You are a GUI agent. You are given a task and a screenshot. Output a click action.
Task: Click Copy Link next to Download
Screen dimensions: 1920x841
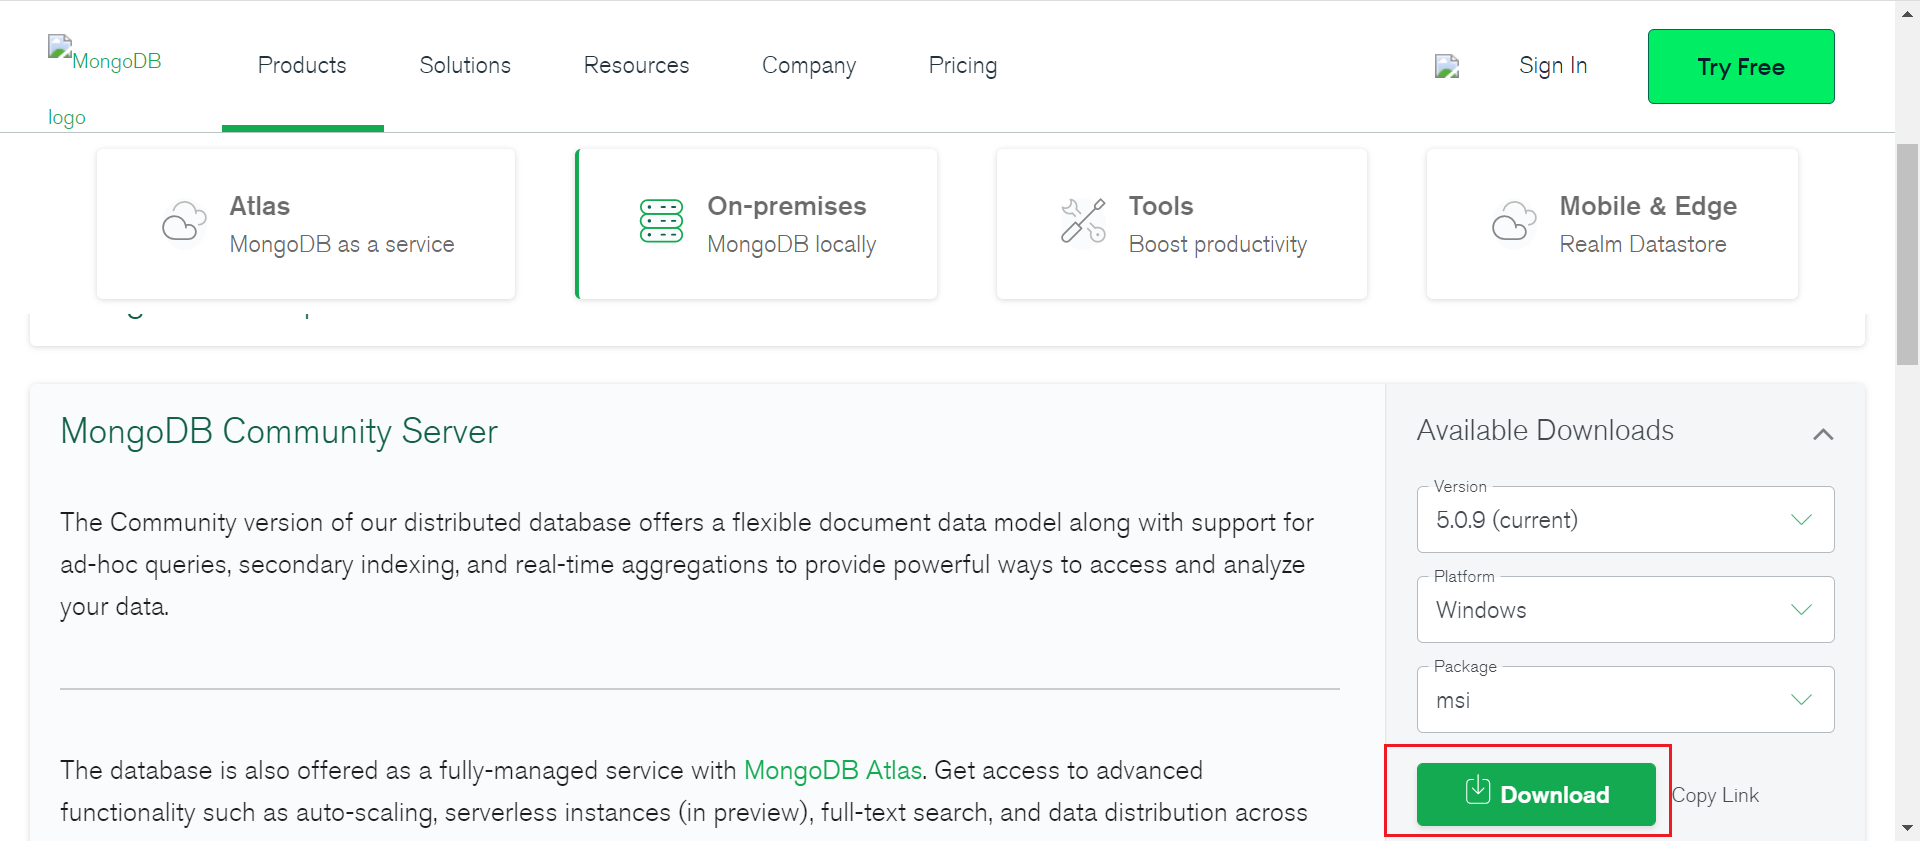click(x=1715, y=796)
